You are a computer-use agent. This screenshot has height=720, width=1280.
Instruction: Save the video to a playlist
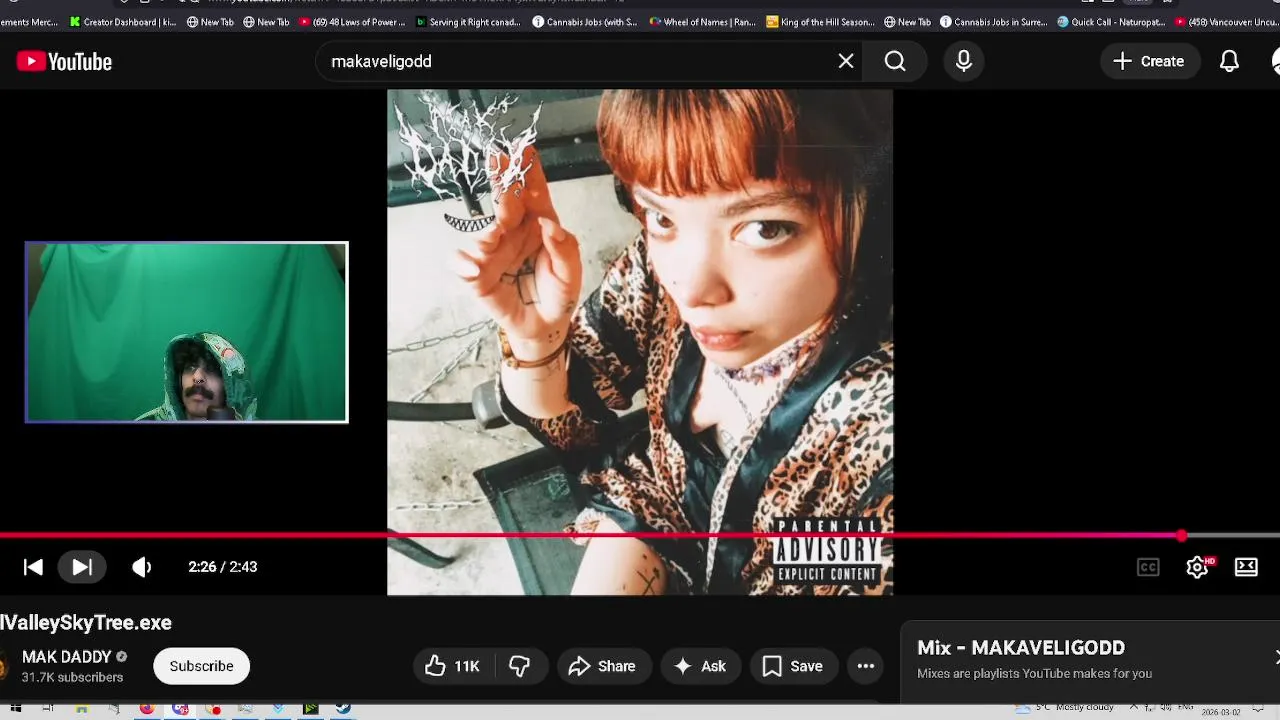pos(793,666)
